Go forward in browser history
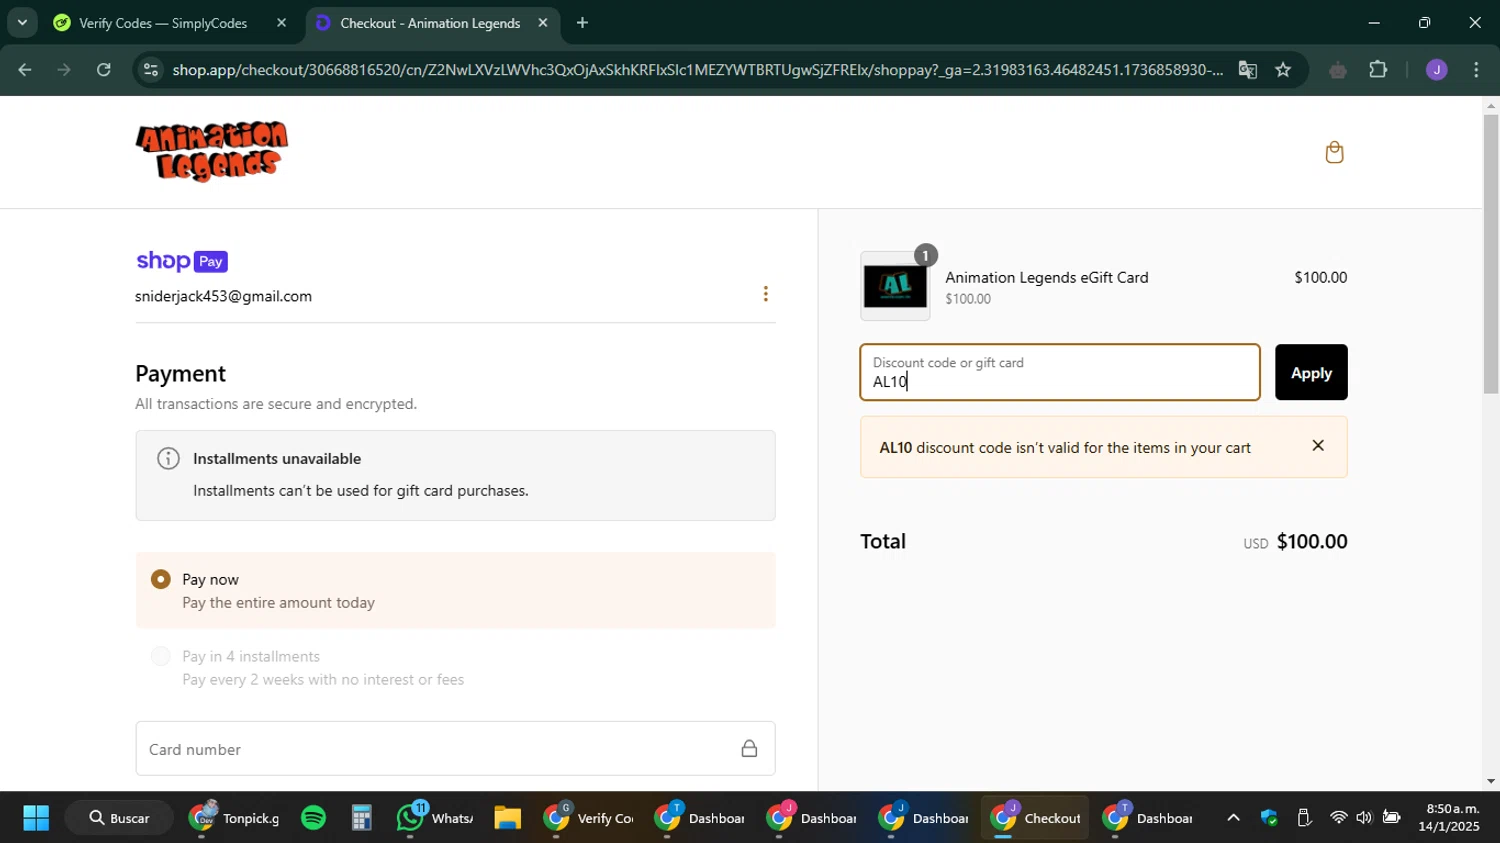Image resolution: width=1500 pixels, height=843 pixels. (64, 70)
